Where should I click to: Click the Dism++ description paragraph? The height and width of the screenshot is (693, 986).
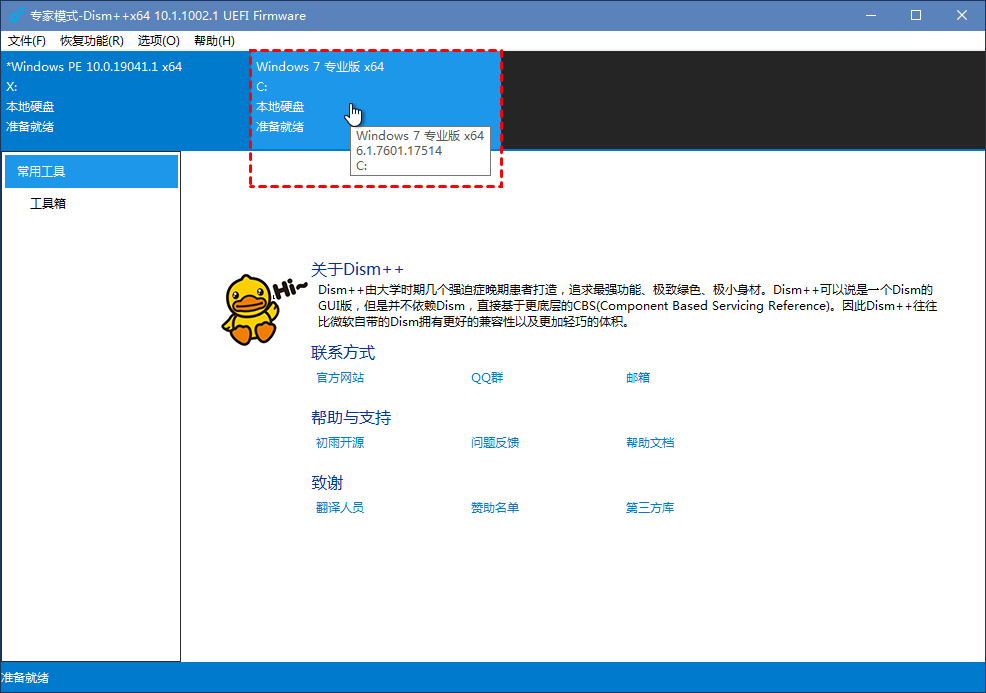pos(628,306)
